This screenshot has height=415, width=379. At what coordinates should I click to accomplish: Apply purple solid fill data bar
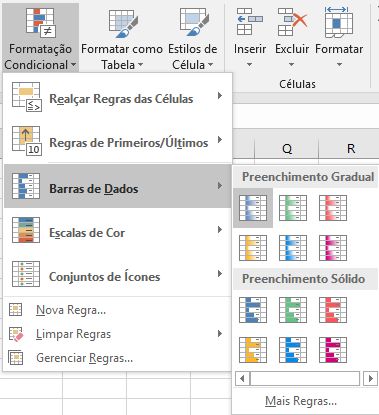(333, 350)
